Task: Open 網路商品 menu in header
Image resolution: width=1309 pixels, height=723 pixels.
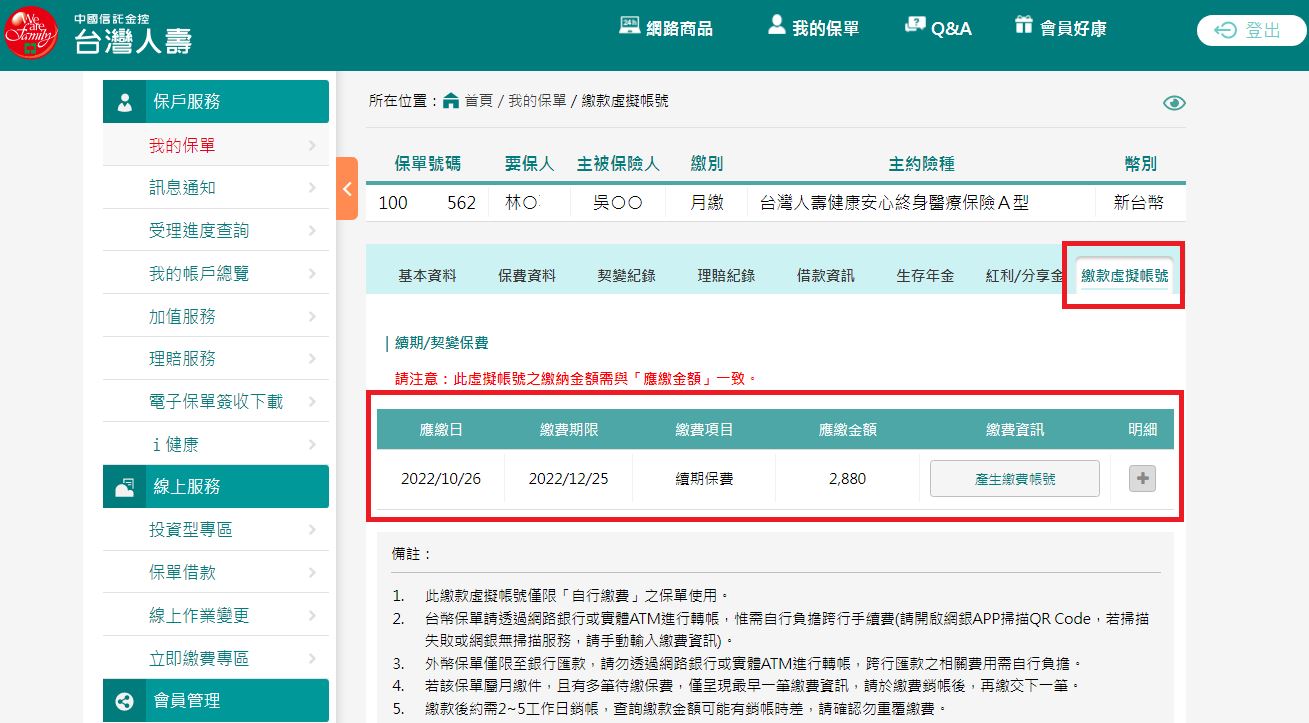Action: coord(665,28)
